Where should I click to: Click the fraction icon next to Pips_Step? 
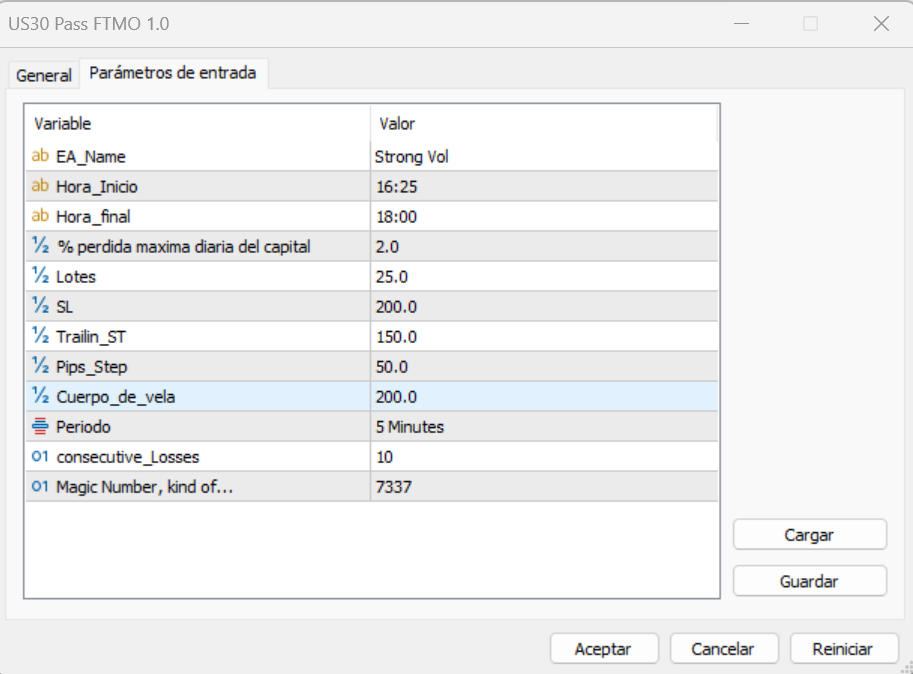(40, 366)
